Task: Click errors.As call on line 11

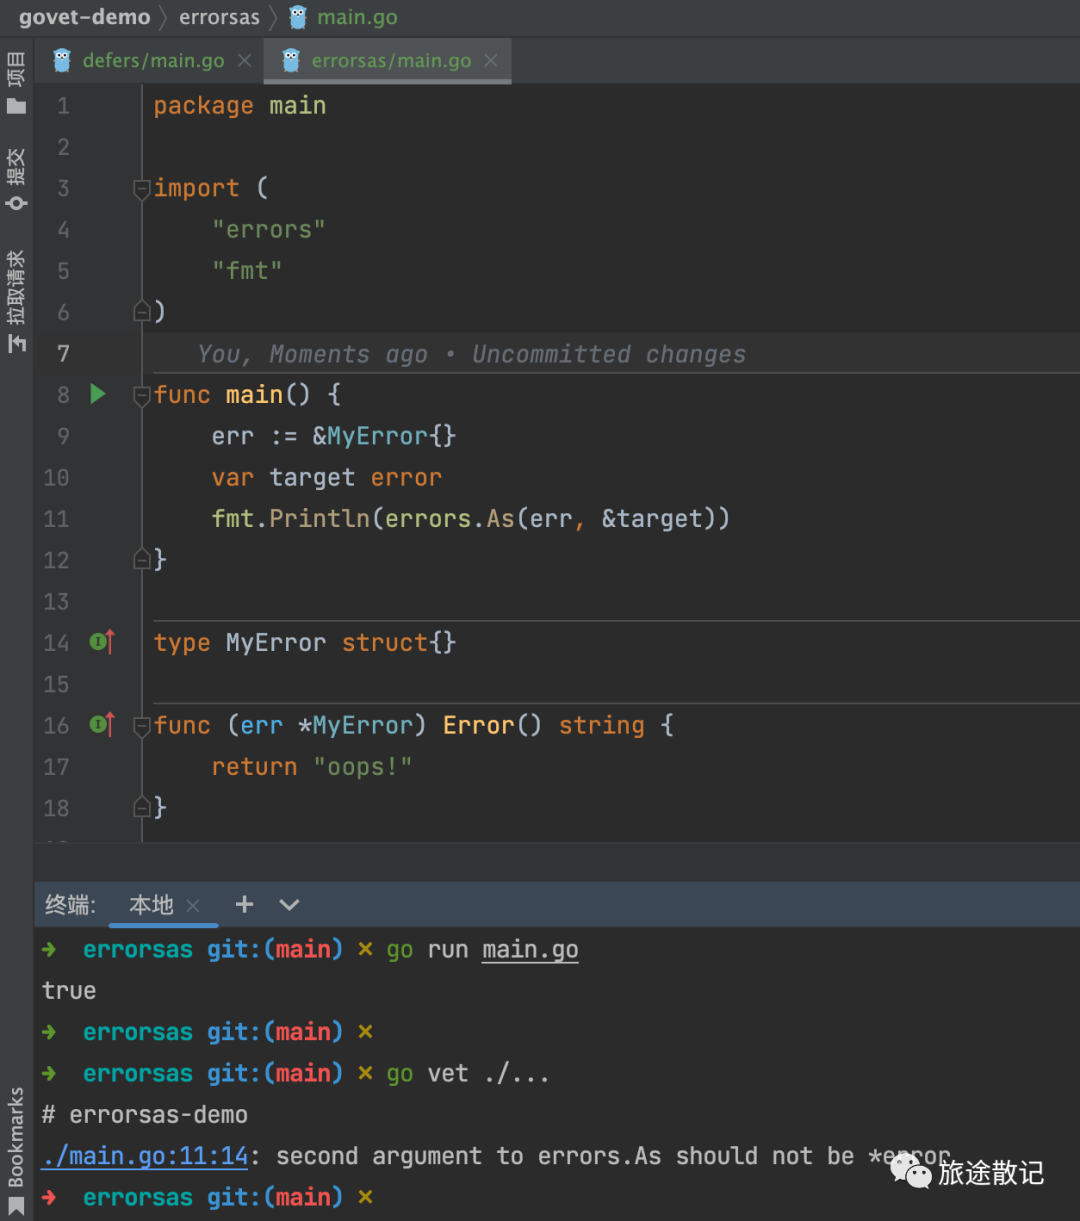Action: pos(449,518)
